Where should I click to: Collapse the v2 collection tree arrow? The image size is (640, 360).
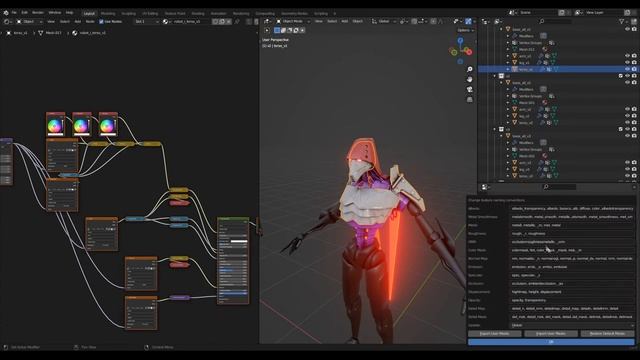[495, 76]
